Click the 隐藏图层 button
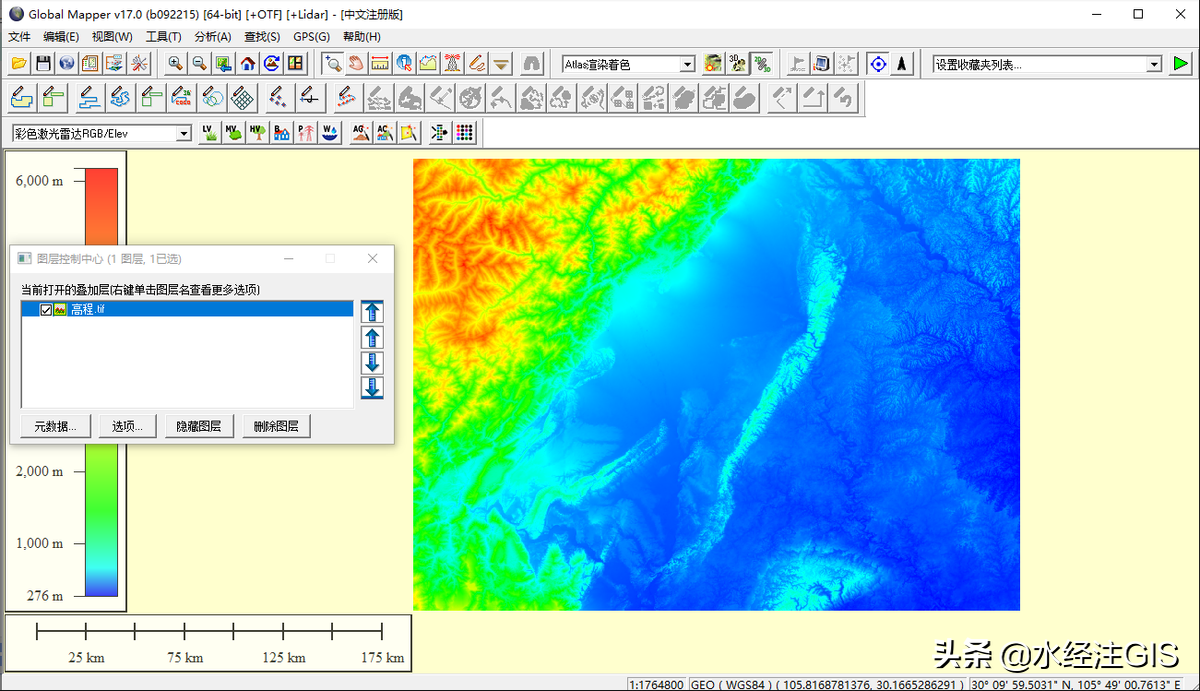This screenshot has width=1200, height=691. tap(199, 426)
